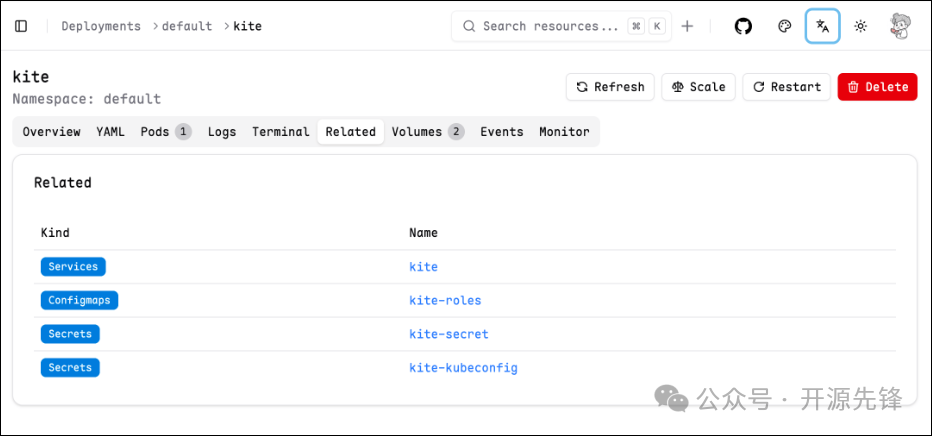Open the color theme palette icon
932x436 pixels.
tap(785, 26)
